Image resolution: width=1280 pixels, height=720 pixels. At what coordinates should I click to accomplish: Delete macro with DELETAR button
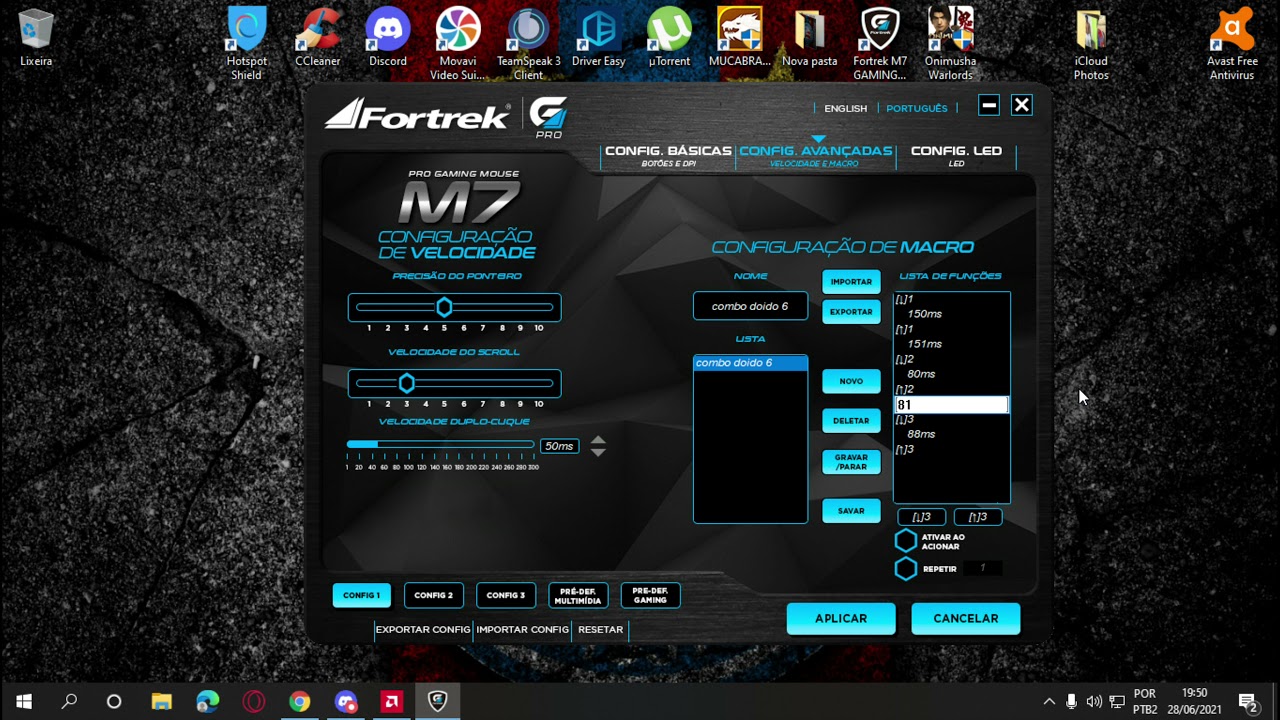click(x=851, y=421)
